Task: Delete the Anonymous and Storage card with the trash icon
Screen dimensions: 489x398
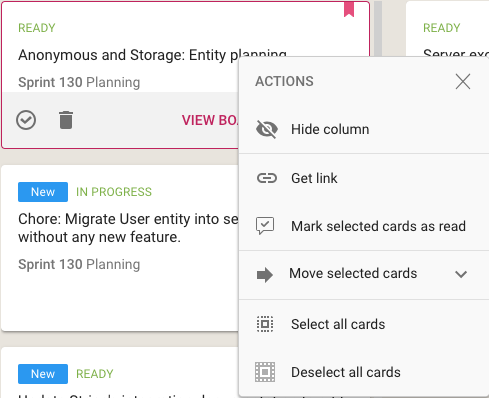Action: pos(66,120)
